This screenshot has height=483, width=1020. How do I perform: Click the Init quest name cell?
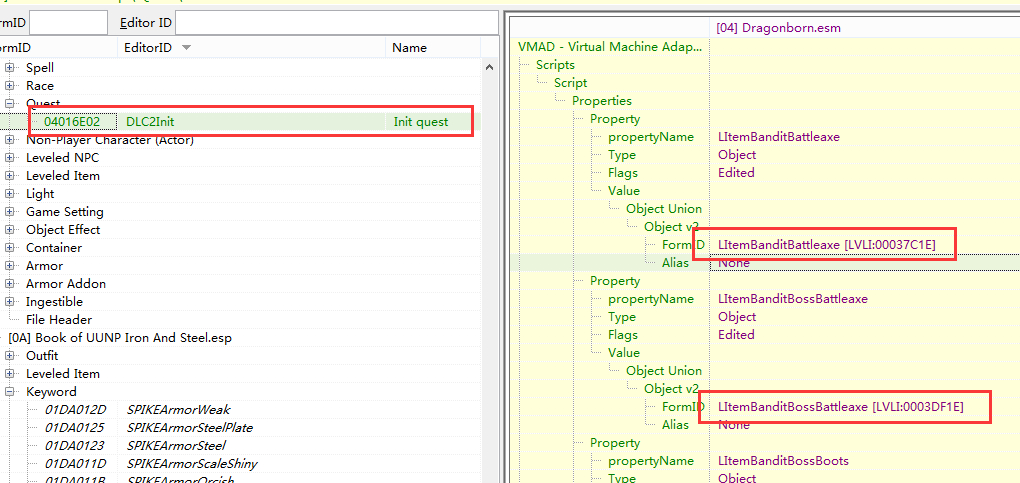click(421, 122)
